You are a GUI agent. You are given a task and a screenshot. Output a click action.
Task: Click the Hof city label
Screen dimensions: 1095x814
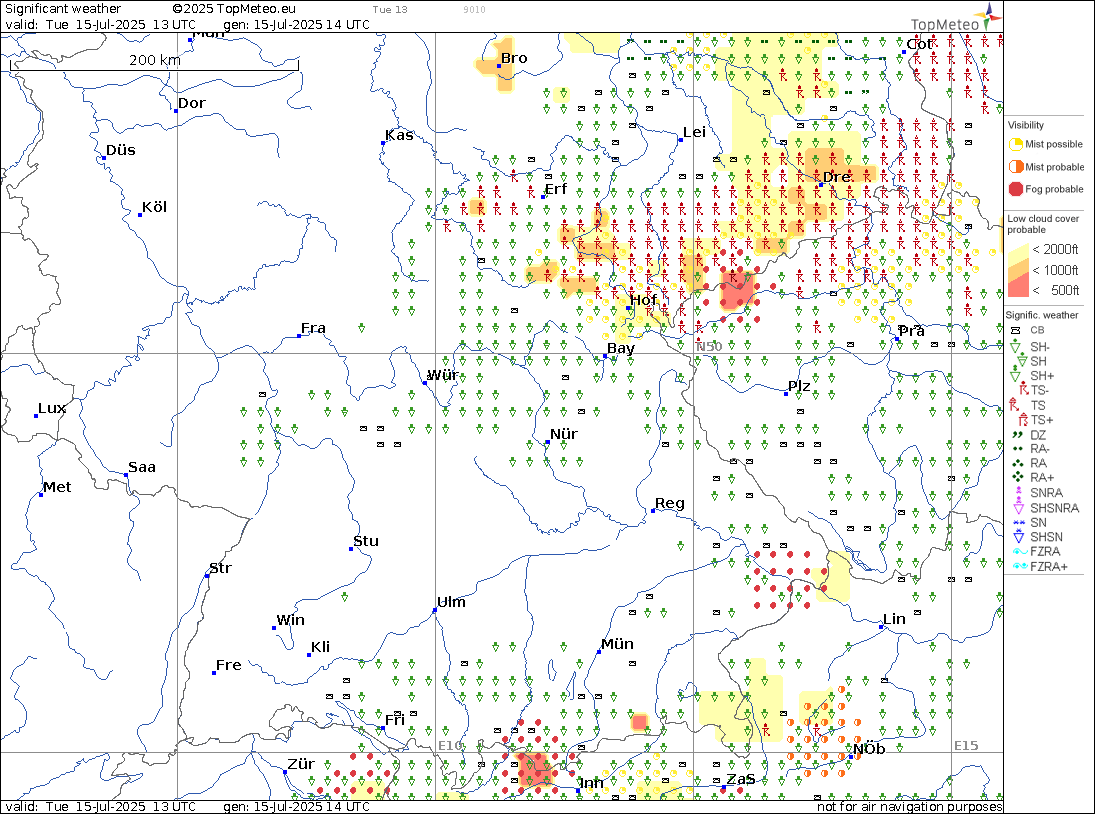tap(643, 300)
